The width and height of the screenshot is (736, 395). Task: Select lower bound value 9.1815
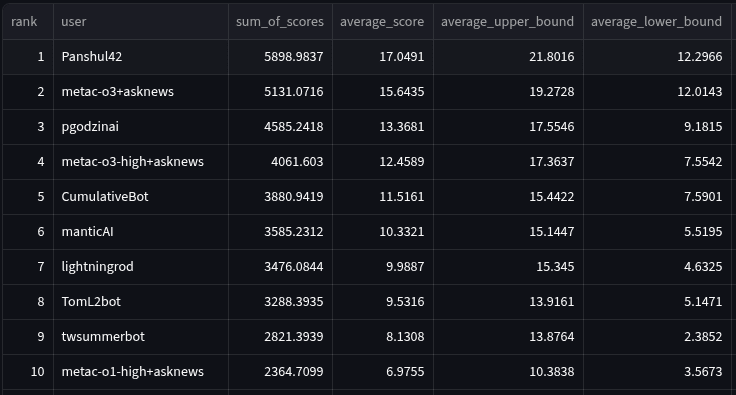657,127
